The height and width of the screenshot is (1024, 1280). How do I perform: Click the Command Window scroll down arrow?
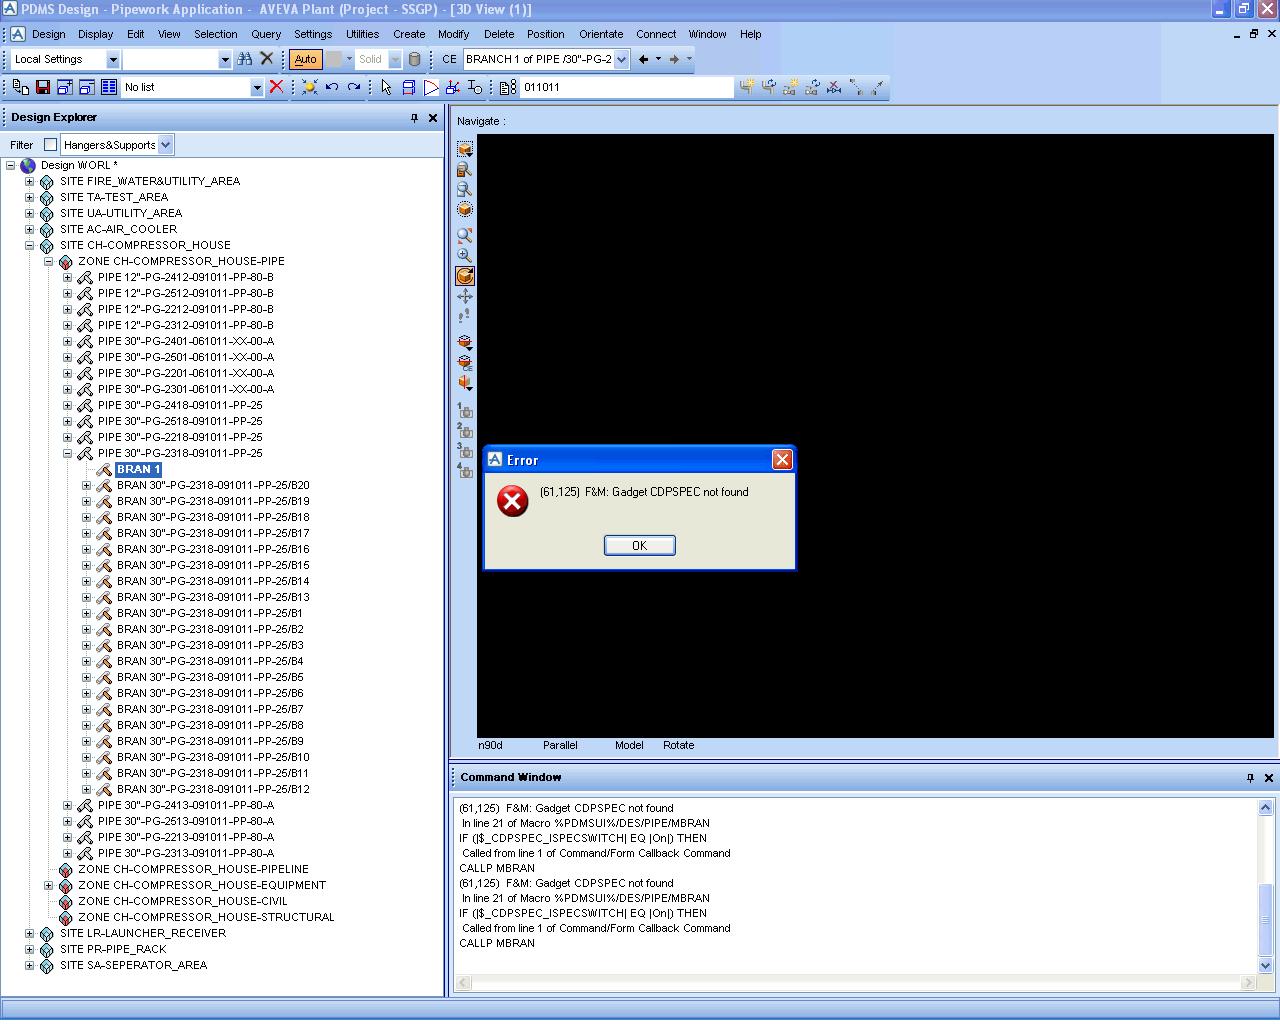tap(1265, 965)
